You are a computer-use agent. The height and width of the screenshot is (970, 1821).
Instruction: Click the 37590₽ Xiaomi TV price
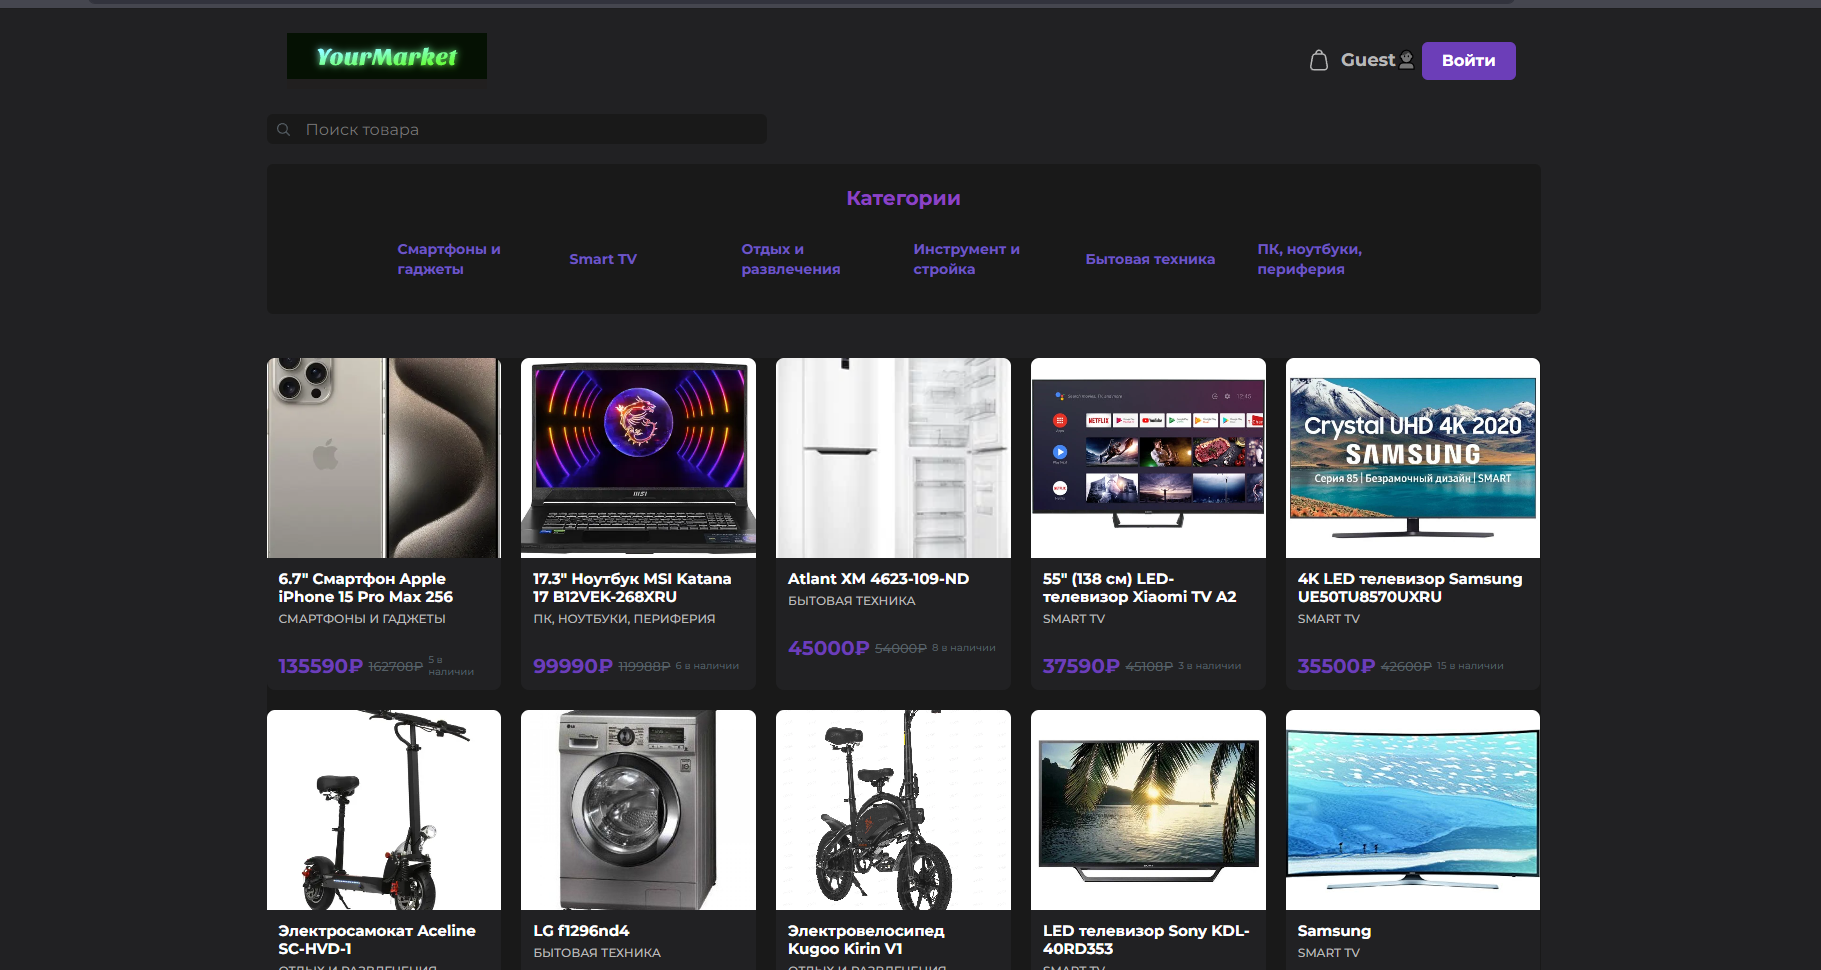pyautogui.click(x=1081, y=666)
